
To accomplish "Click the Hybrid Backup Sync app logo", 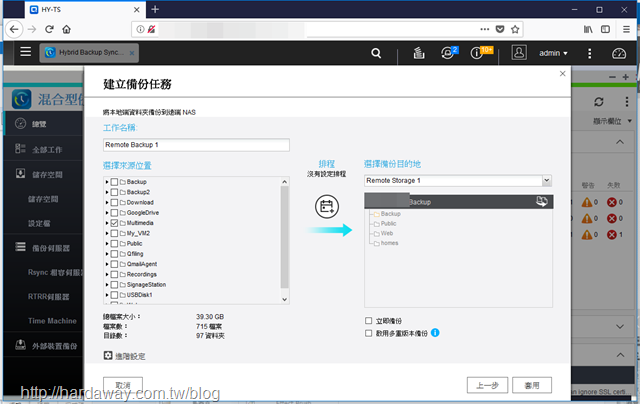I will (21, 99).
